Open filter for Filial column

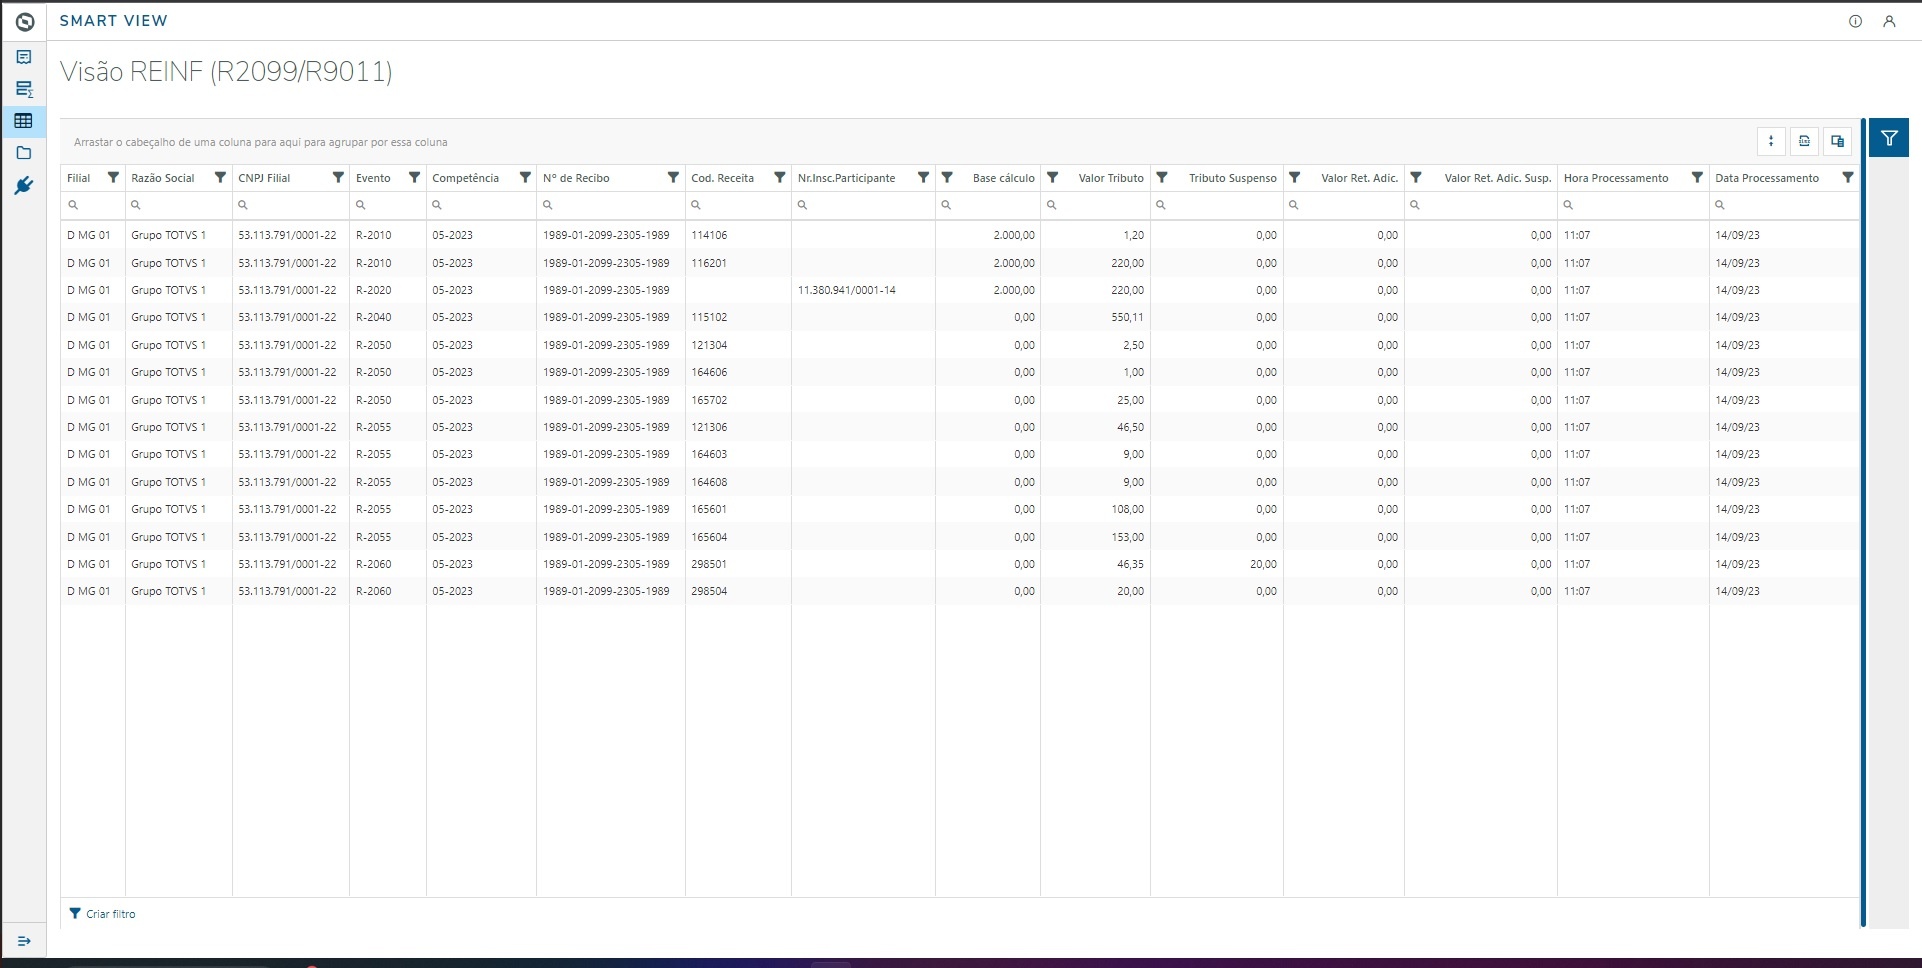pyautogui.click(x=113, y=177)
